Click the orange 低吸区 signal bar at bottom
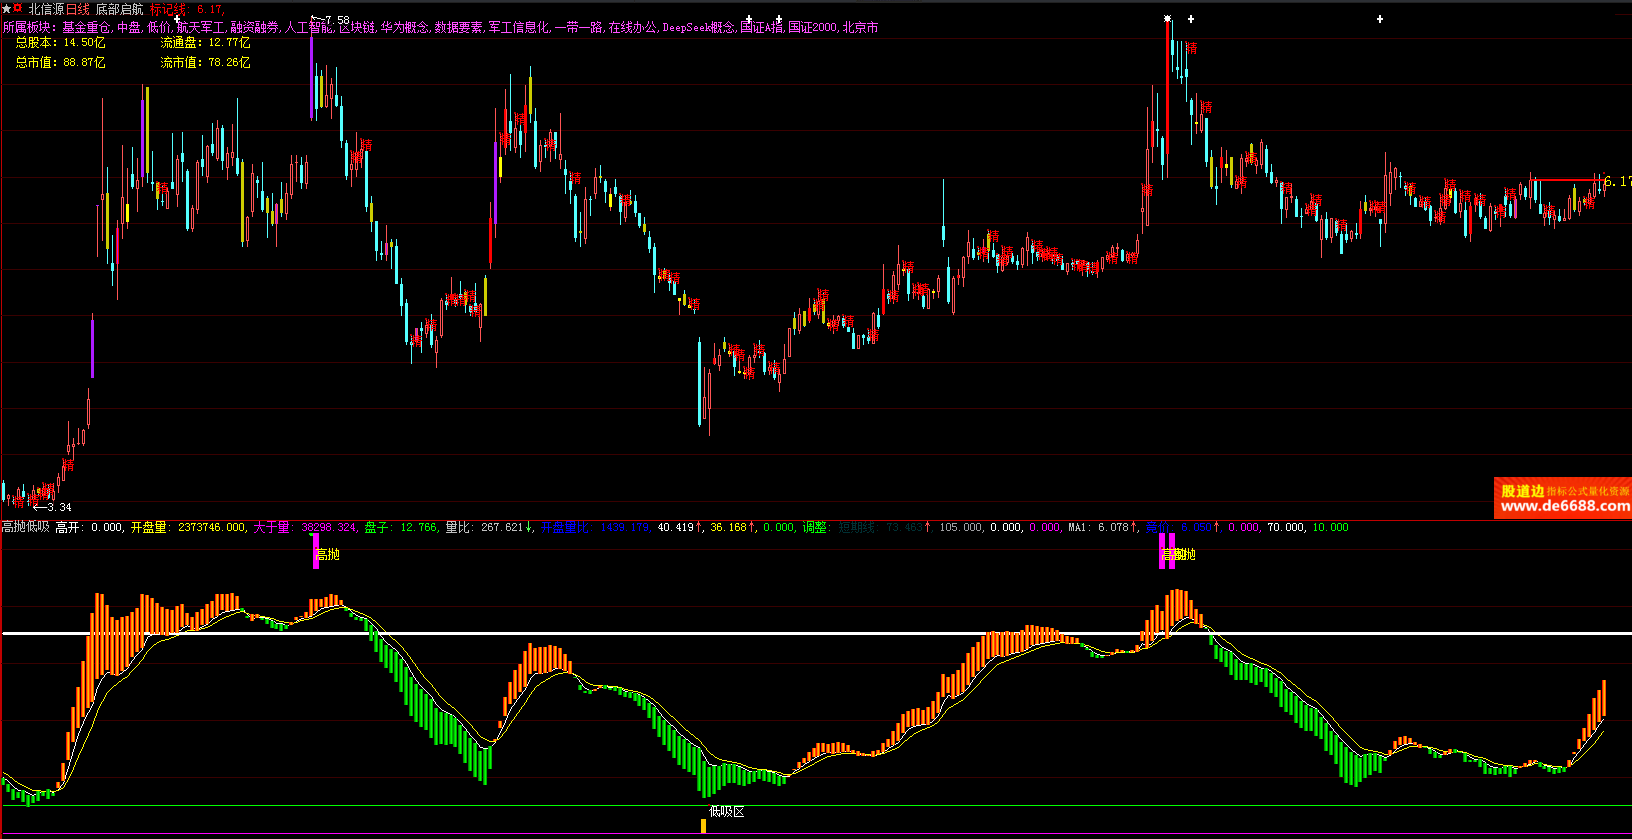The width and height of the screenshot is (1632, 839). [704, 826]
